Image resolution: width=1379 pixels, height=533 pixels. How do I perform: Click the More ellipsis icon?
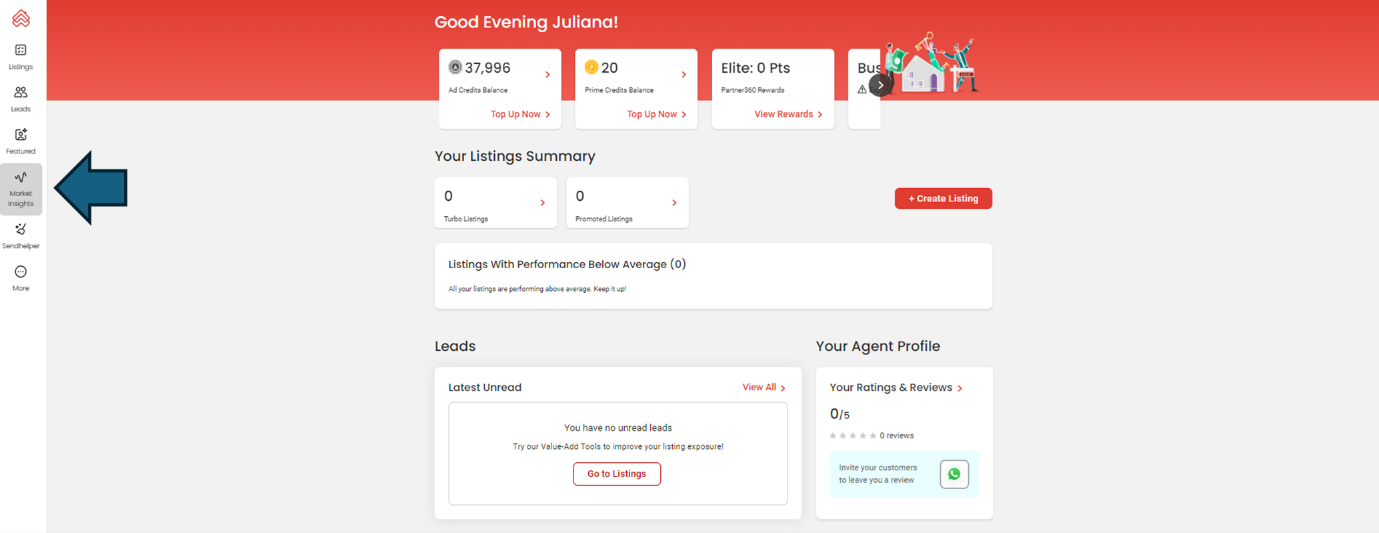click(20, 277)
